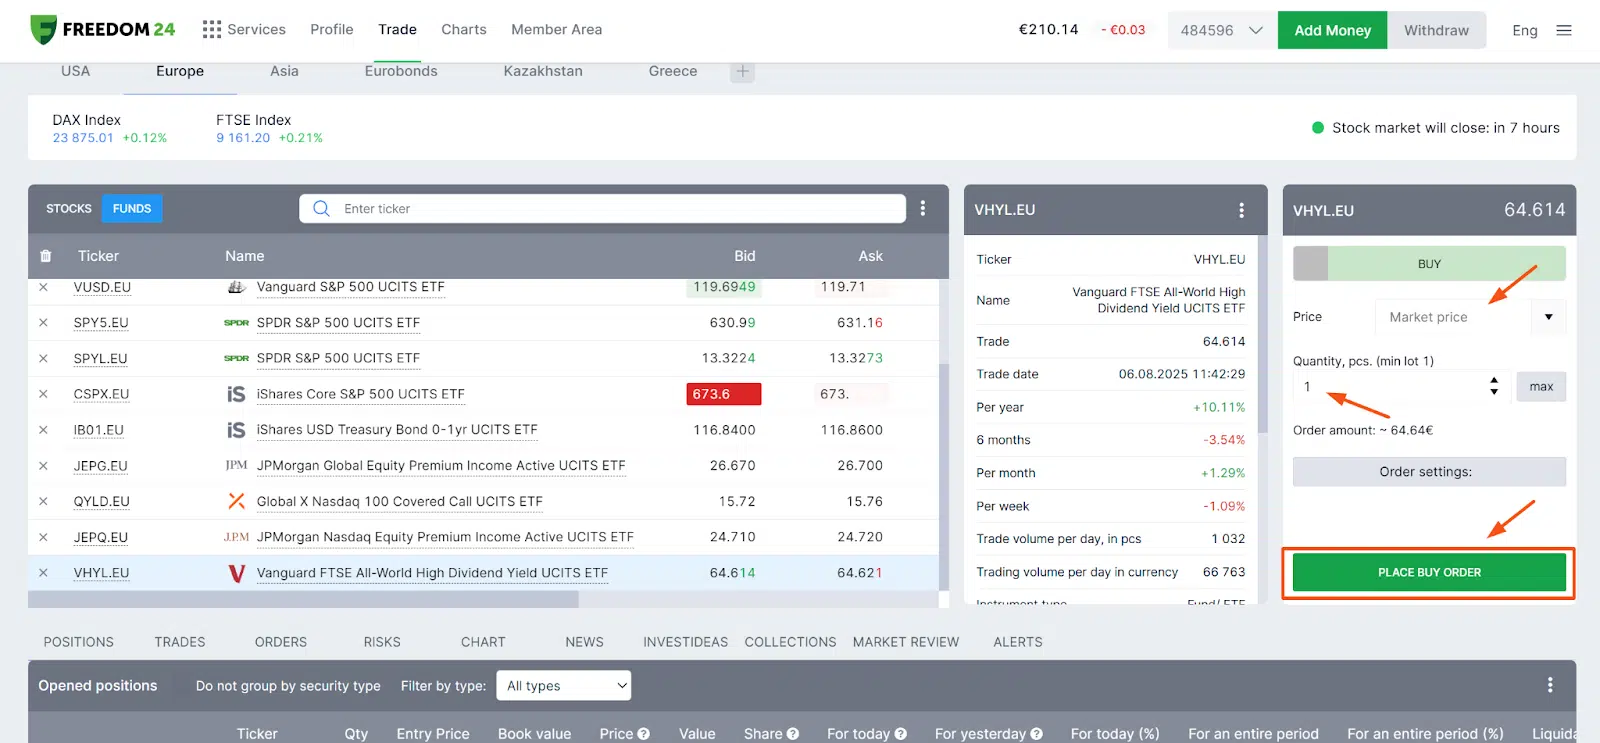The width and height of the screenshot is (1600, 743).
Task: Open the VHYL.EU info panel options menu
Action: 1242,210
